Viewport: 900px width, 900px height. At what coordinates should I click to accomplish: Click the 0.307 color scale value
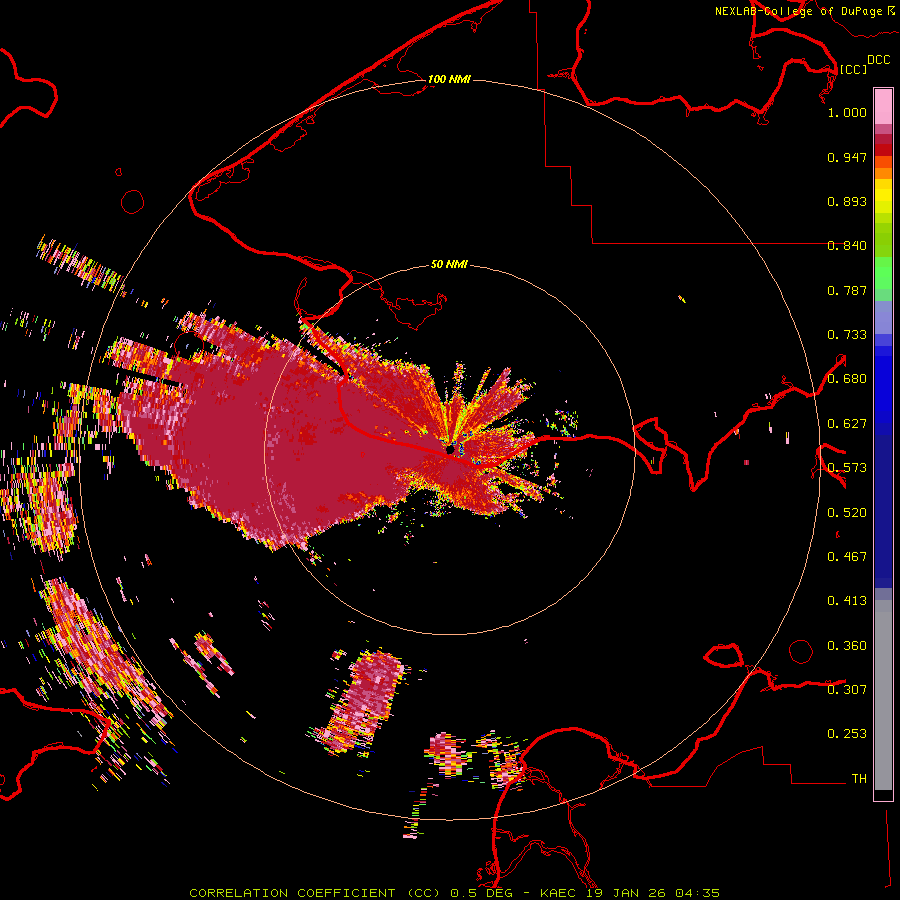[x=847, y=690]
